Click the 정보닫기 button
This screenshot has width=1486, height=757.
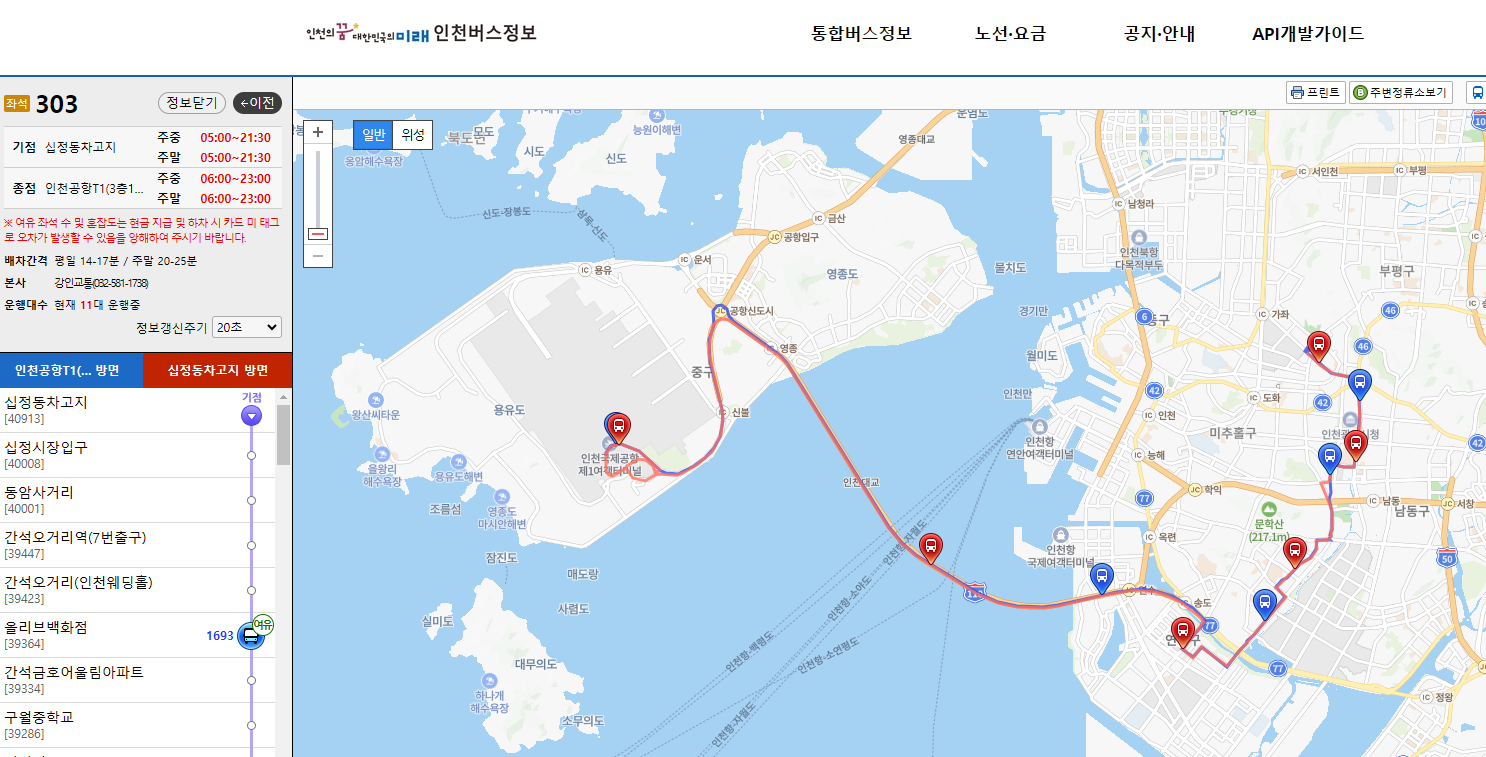[x=191, y=103]
